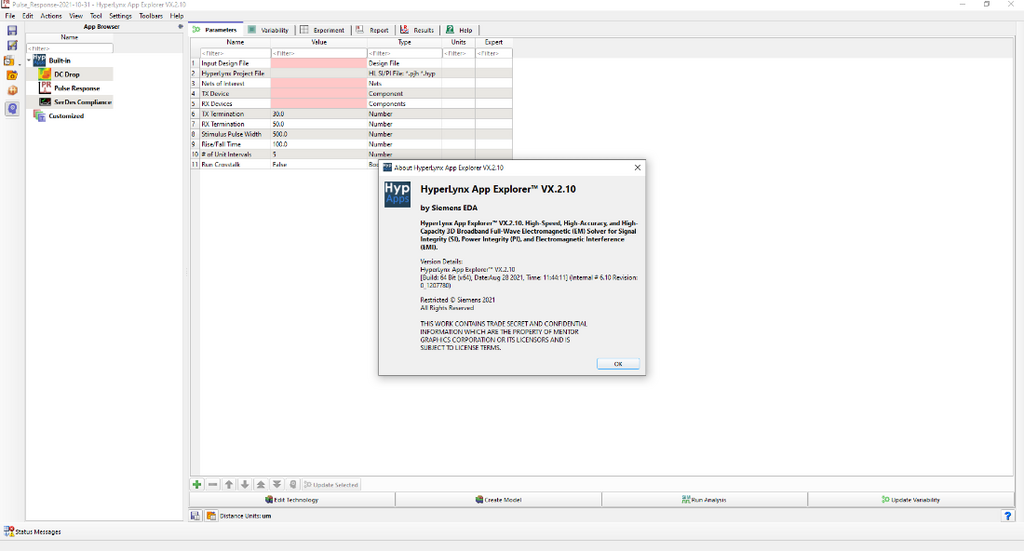Click the move-down arrow icon
This screenshot has height=551, width=1024.
click(x=245, y=484)
